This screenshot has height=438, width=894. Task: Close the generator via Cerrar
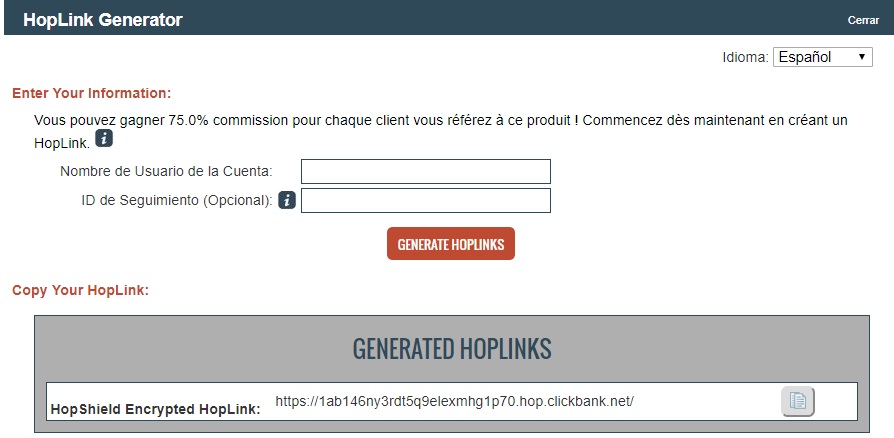coord(863,20)
